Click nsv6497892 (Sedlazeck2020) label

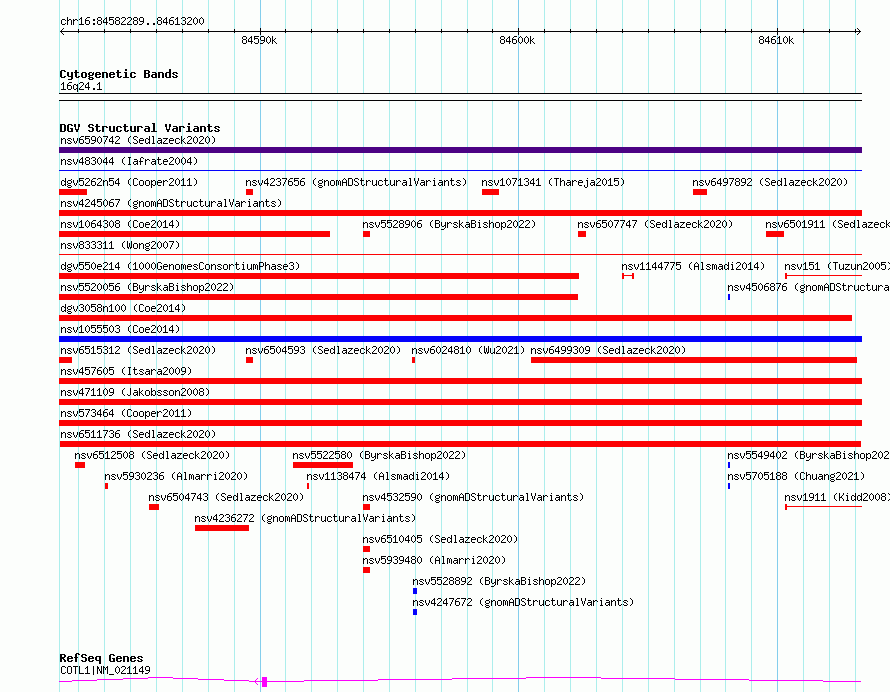coord(770,182)
